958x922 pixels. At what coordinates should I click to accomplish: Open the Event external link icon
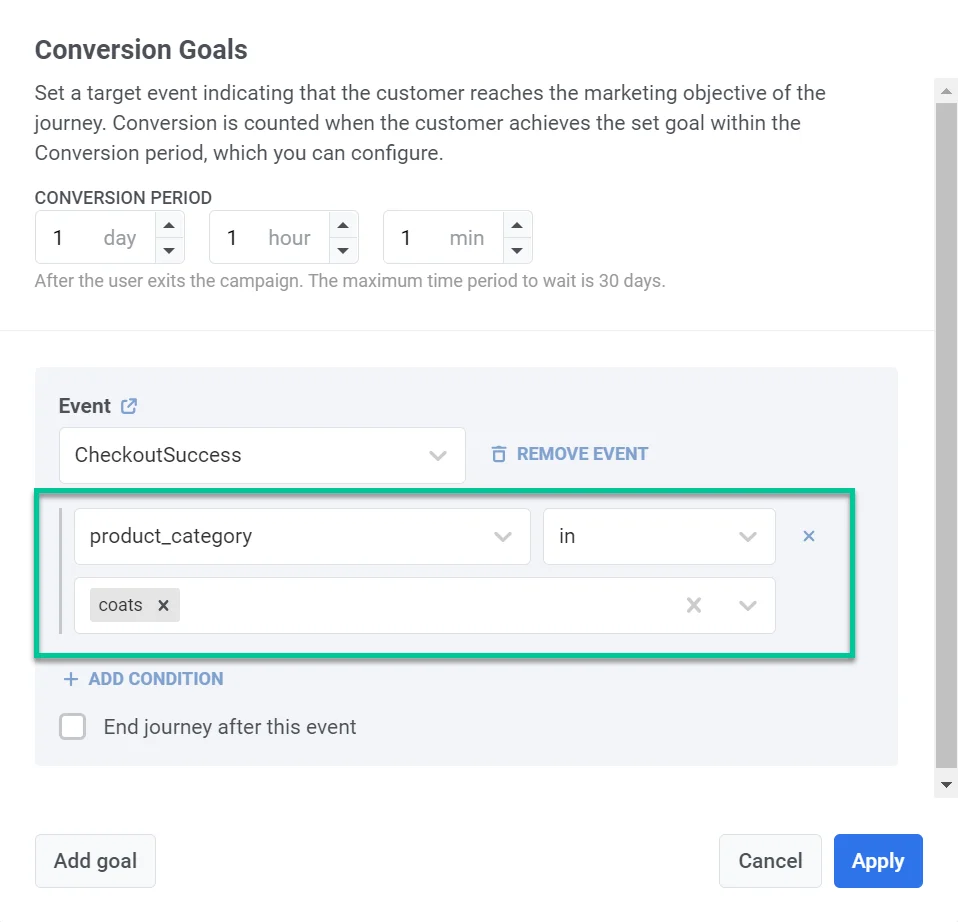[x=129, y=406]
